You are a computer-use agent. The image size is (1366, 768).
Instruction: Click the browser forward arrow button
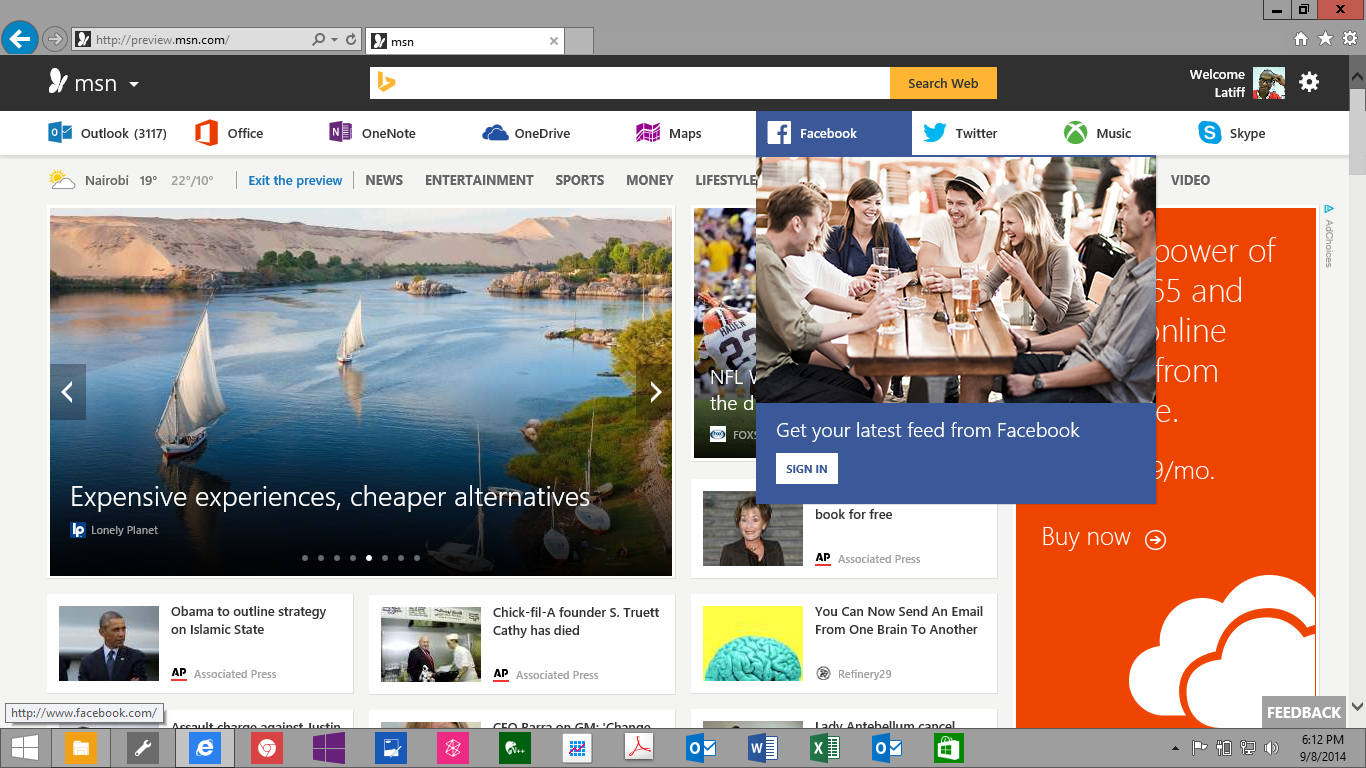[55, 40]
